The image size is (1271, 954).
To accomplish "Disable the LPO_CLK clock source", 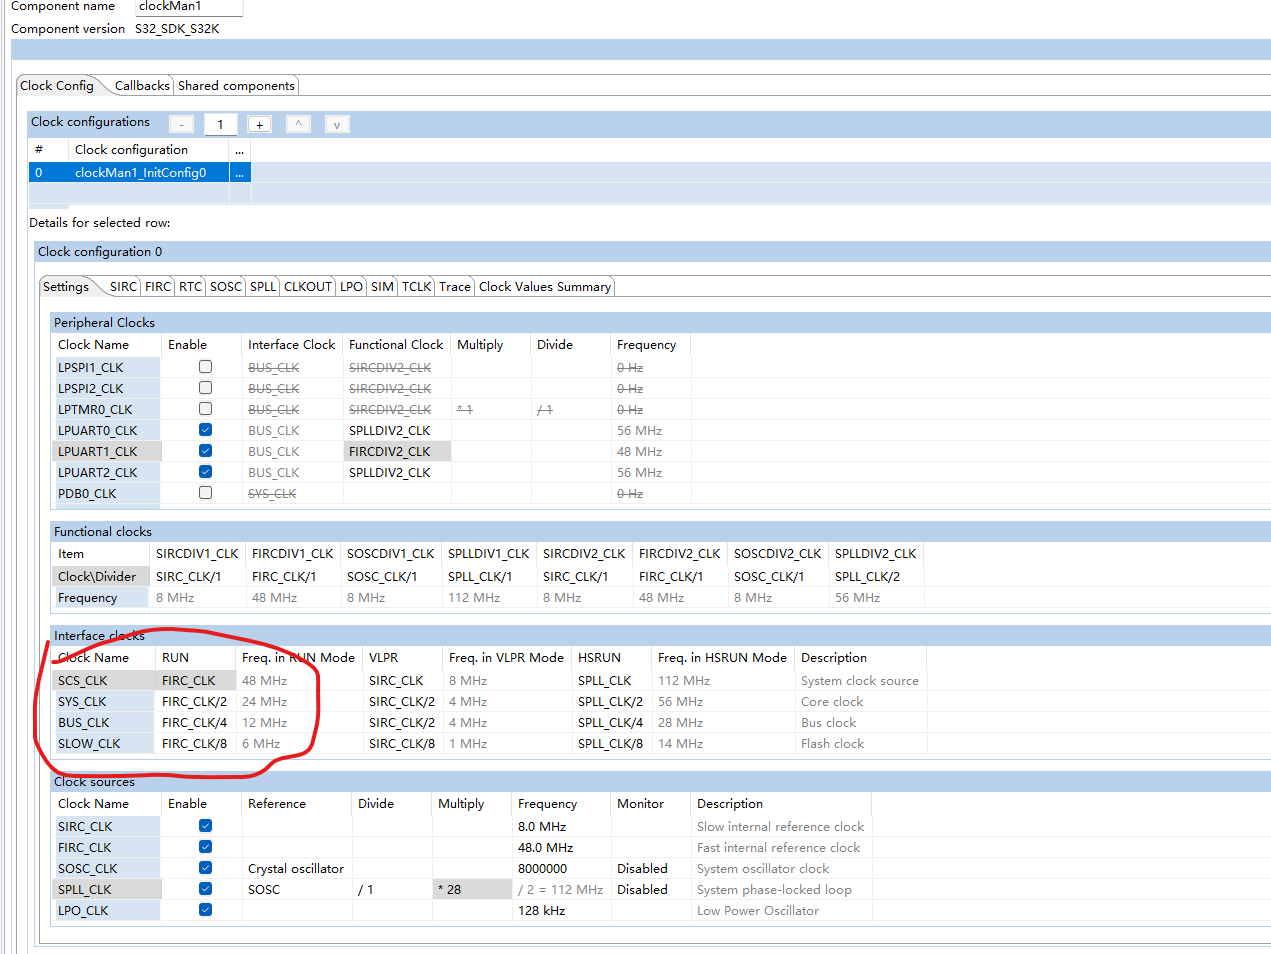I will pos(205,909).
